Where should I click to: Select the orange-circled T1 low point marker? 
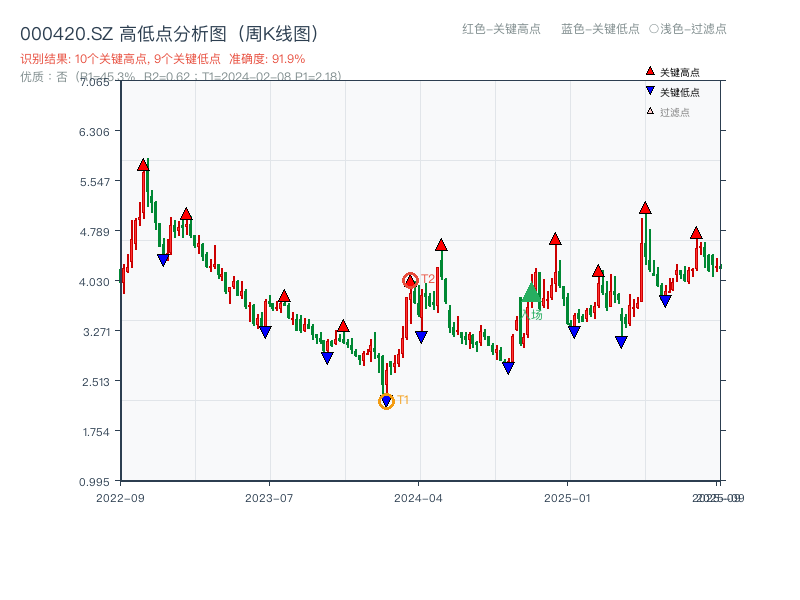tap(388, 399)
